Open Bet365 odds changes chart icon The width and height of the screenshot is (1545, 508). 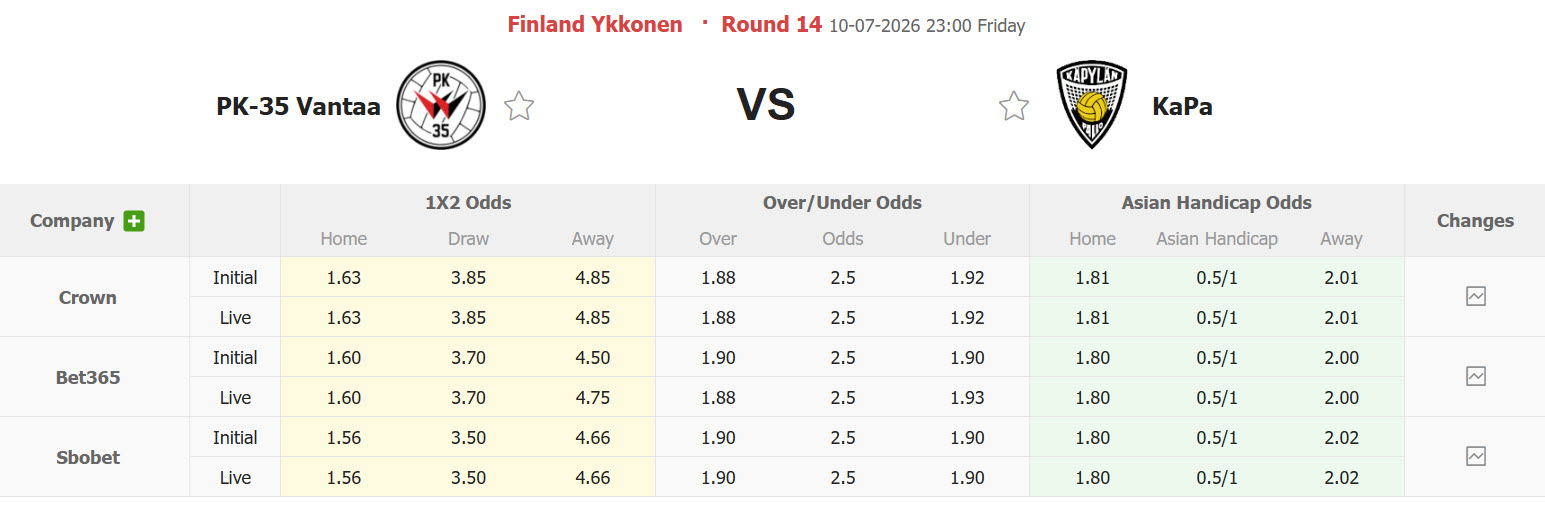tap(1475, 376)
